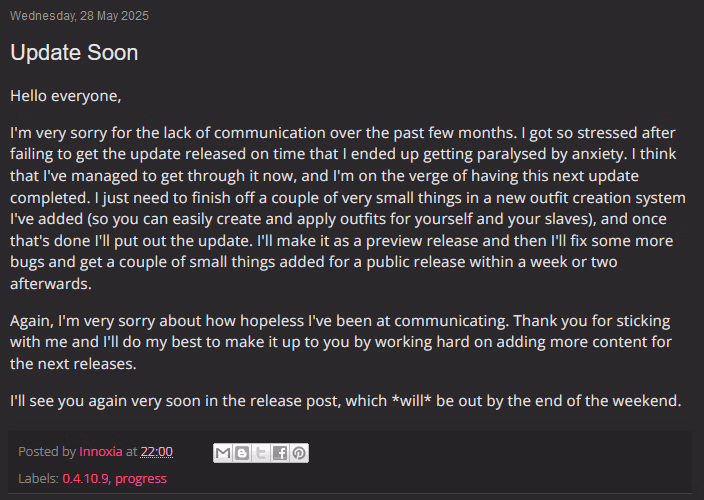The width and height of the screenshot is (704, 500).
Task: Click paragraph starting Again, I'm very sorry
Action: click(341, 342)
